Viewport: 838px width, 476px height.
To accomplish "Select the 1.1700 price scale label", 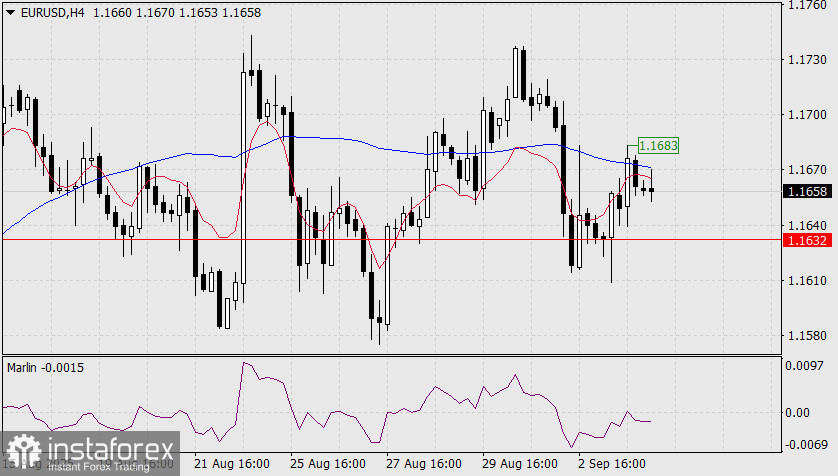I will coord(807,114).
